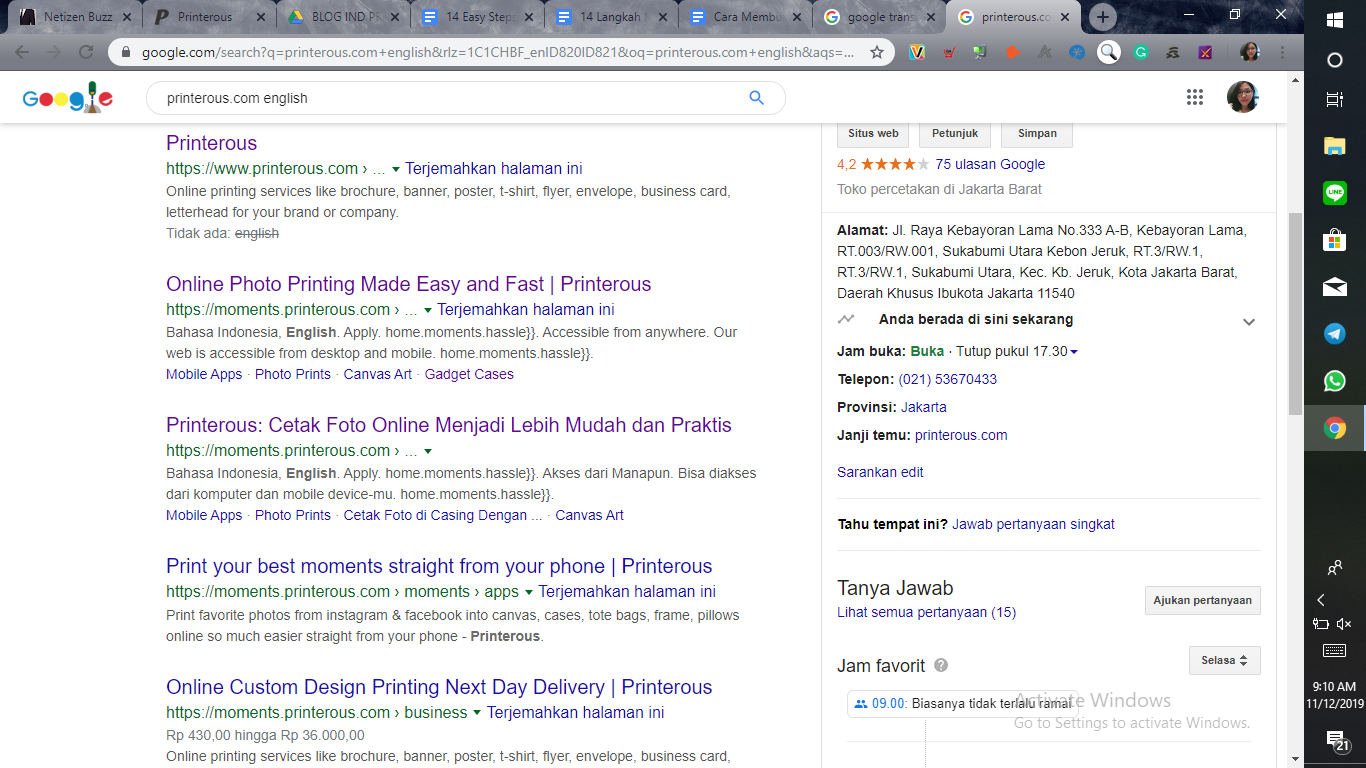
Task: Call the (021) 53670433 phone link
Action: click(x=947, y=379)
